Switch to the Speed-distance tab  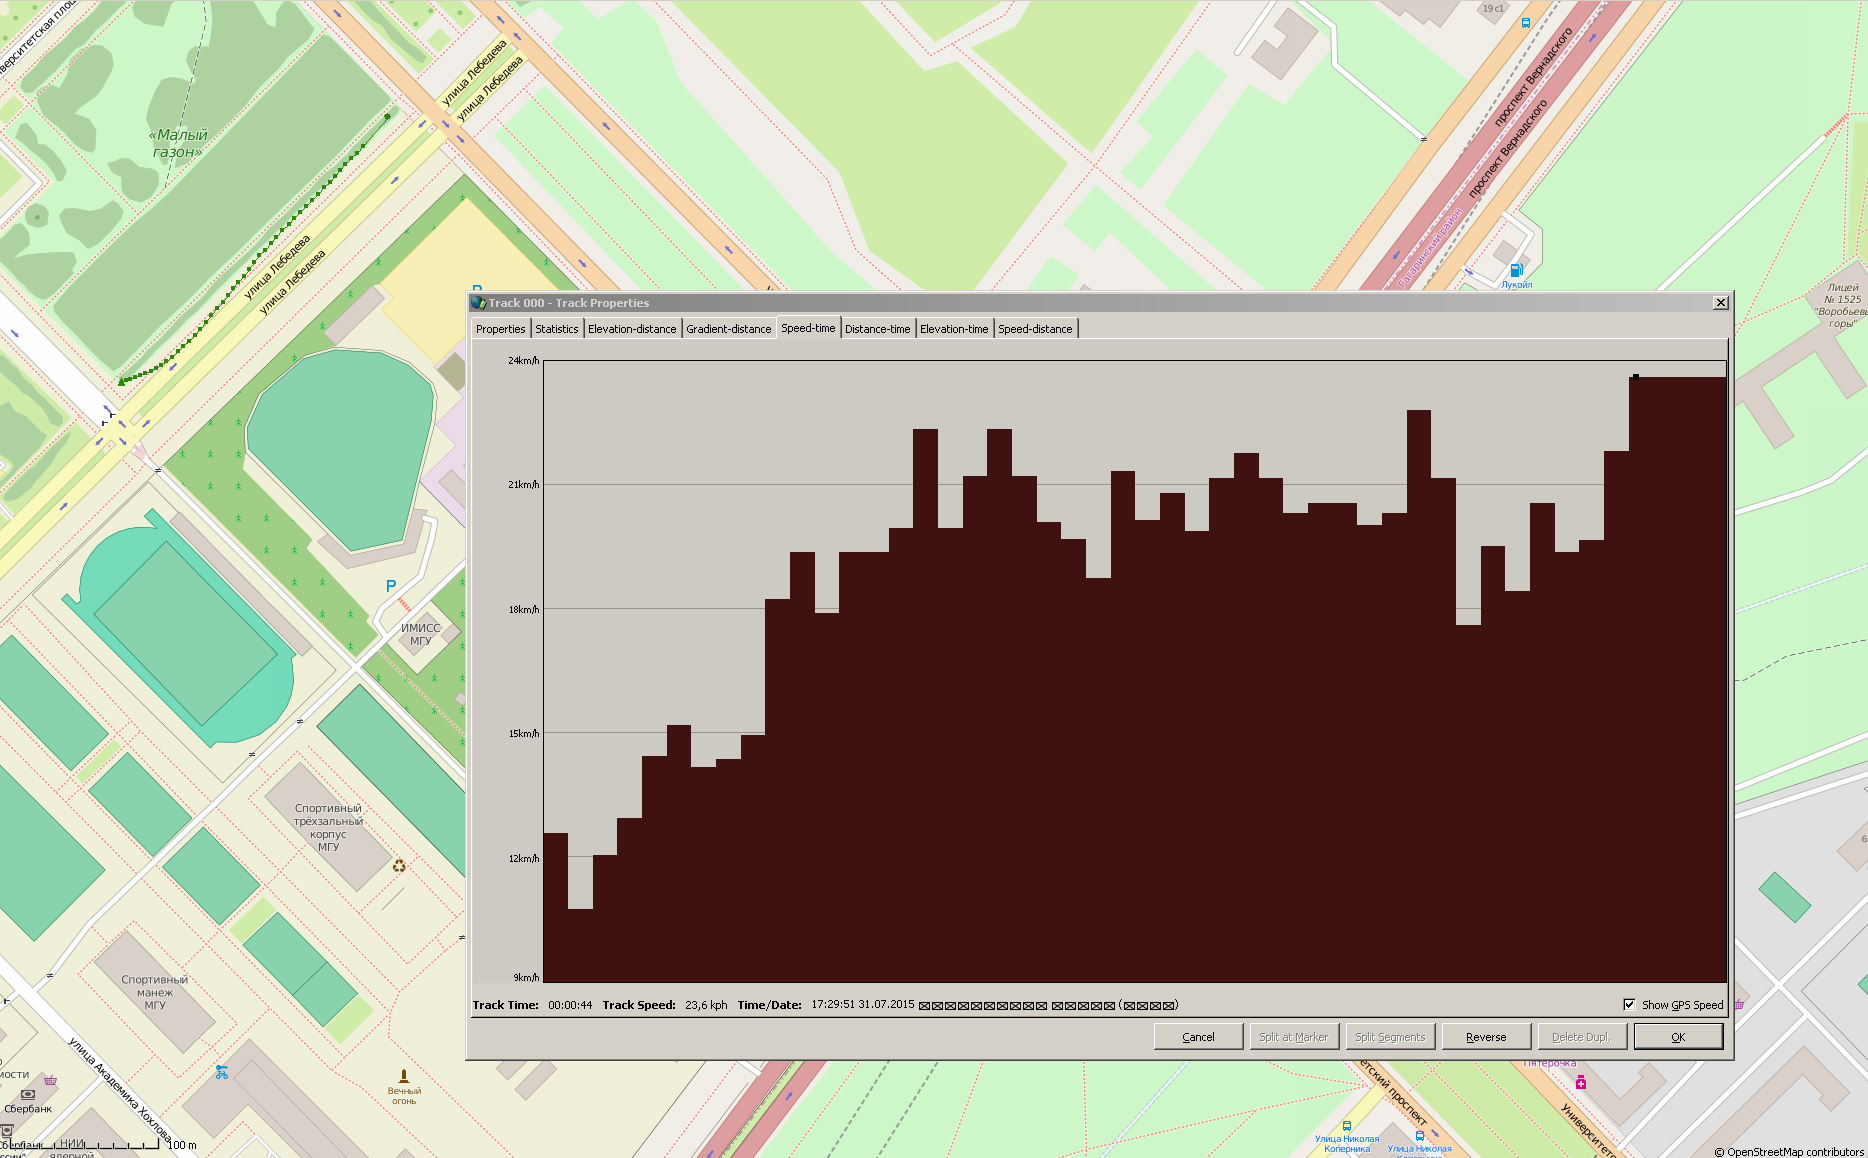1034,329
